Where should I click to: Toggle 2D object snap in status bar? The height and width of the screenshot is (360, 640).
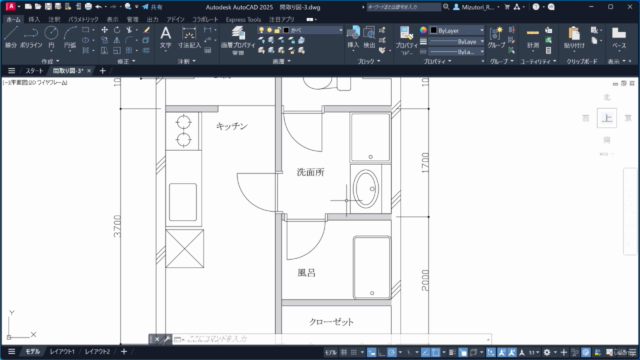pyautogui.click(x=436, y=352)
